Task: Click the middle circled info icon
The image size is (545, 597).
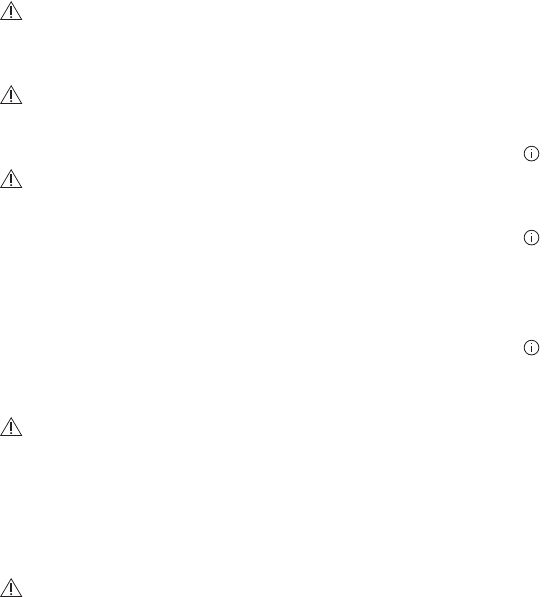Action: click(531, 238)
